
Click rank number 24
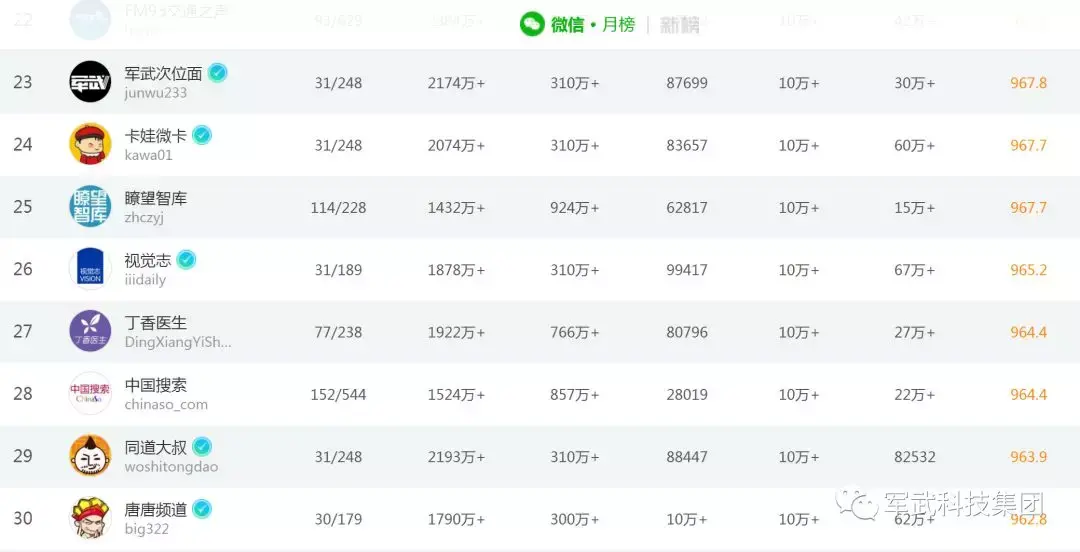(x=23, y=145)
